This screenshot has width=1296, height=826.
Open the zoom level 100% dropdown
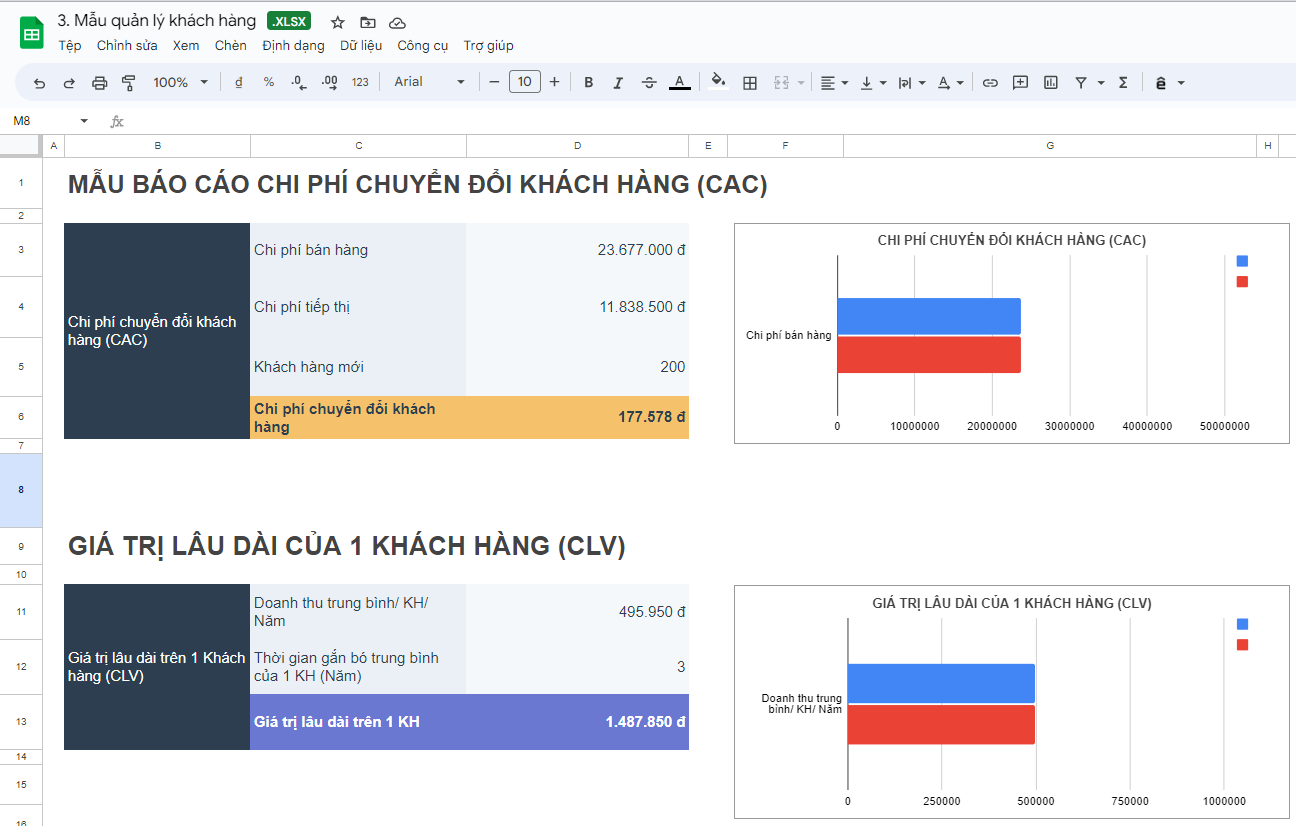coord(181,82)
